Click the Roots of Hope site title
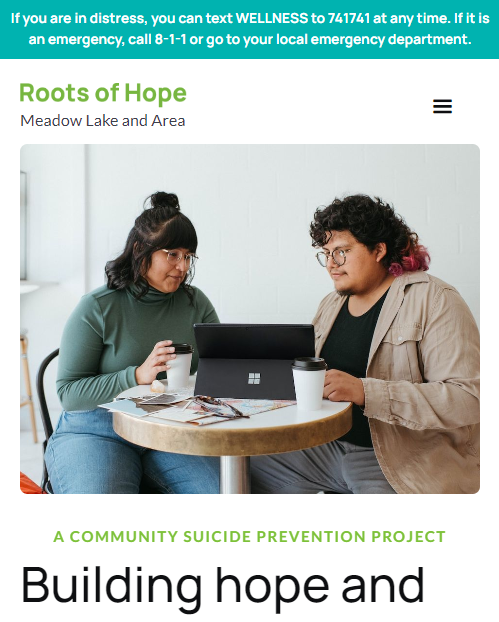 pyautogui.click(x=103, y=93)
